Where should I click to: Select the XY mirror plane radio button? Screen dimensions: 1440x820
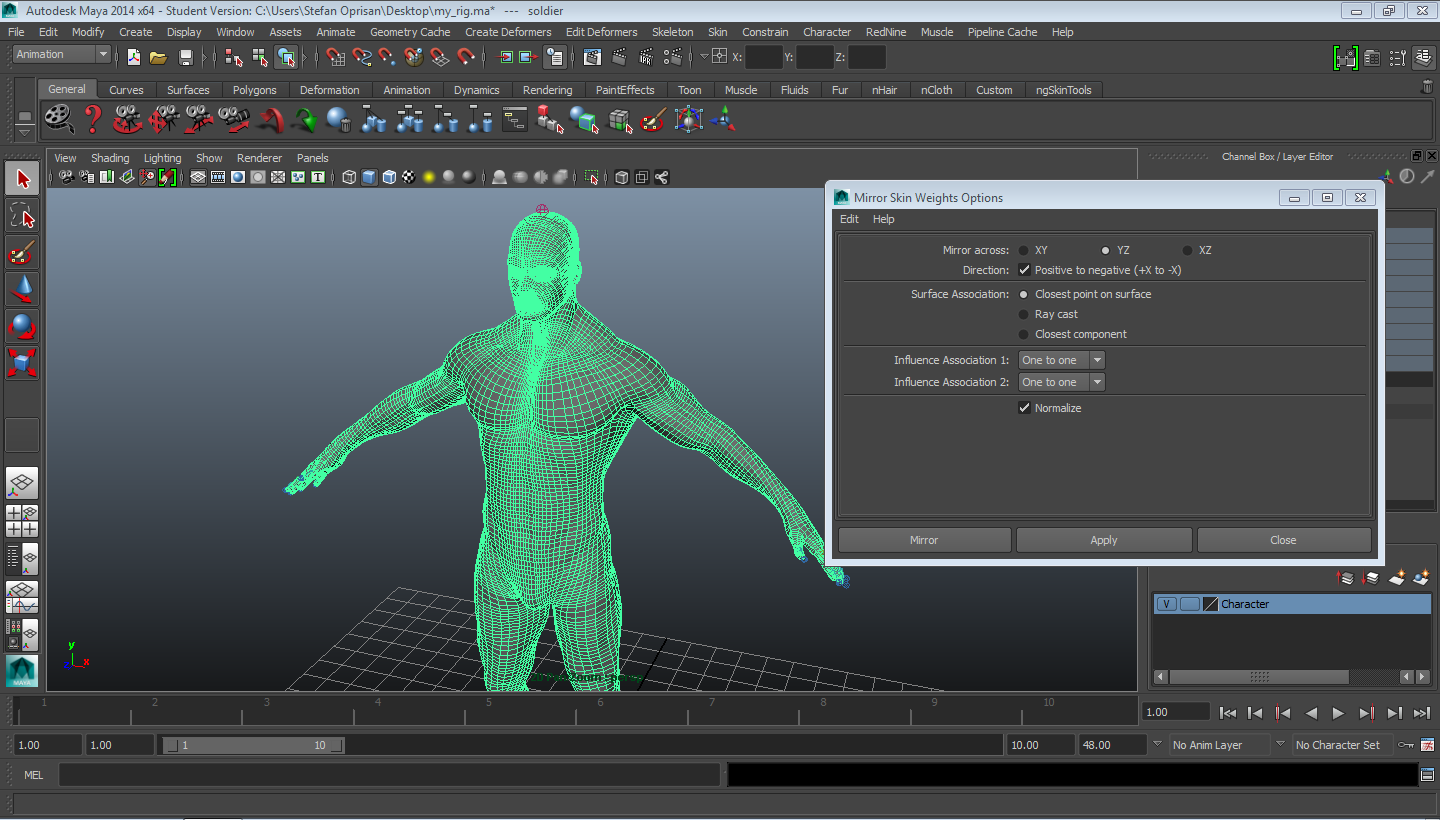pos(1024,250)
